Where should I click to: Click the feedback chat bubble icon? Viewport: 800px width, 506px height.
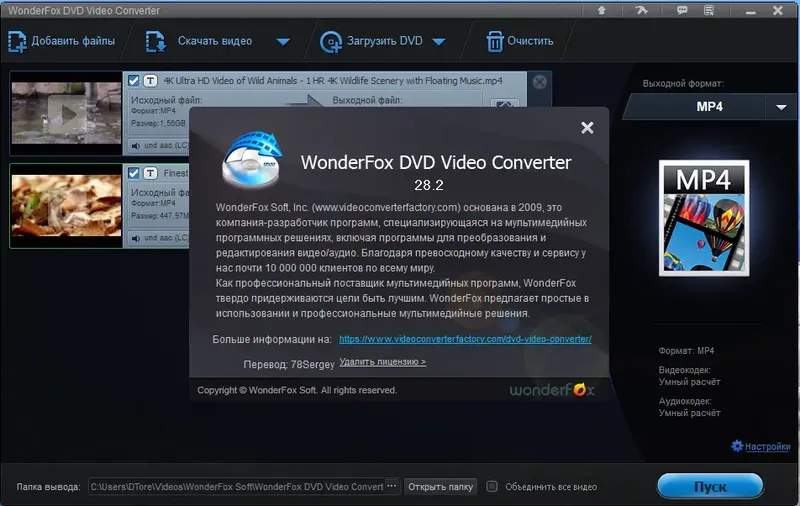pyautogui.click(x=682, y=10)
